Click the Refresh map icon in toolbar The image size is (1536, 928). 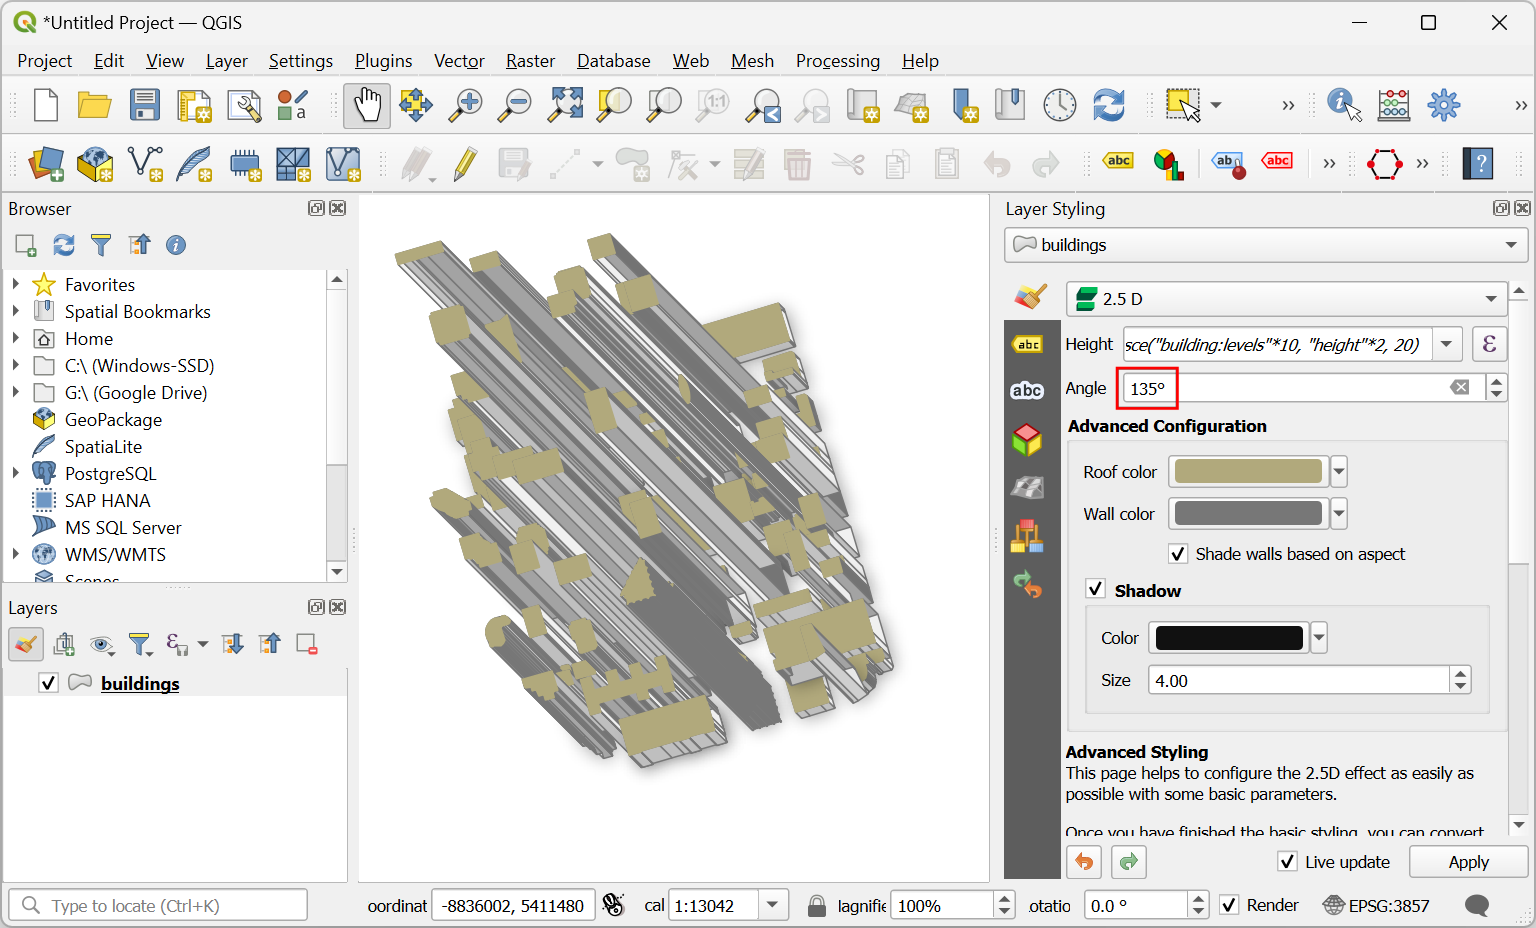[x=1109, y=106]
